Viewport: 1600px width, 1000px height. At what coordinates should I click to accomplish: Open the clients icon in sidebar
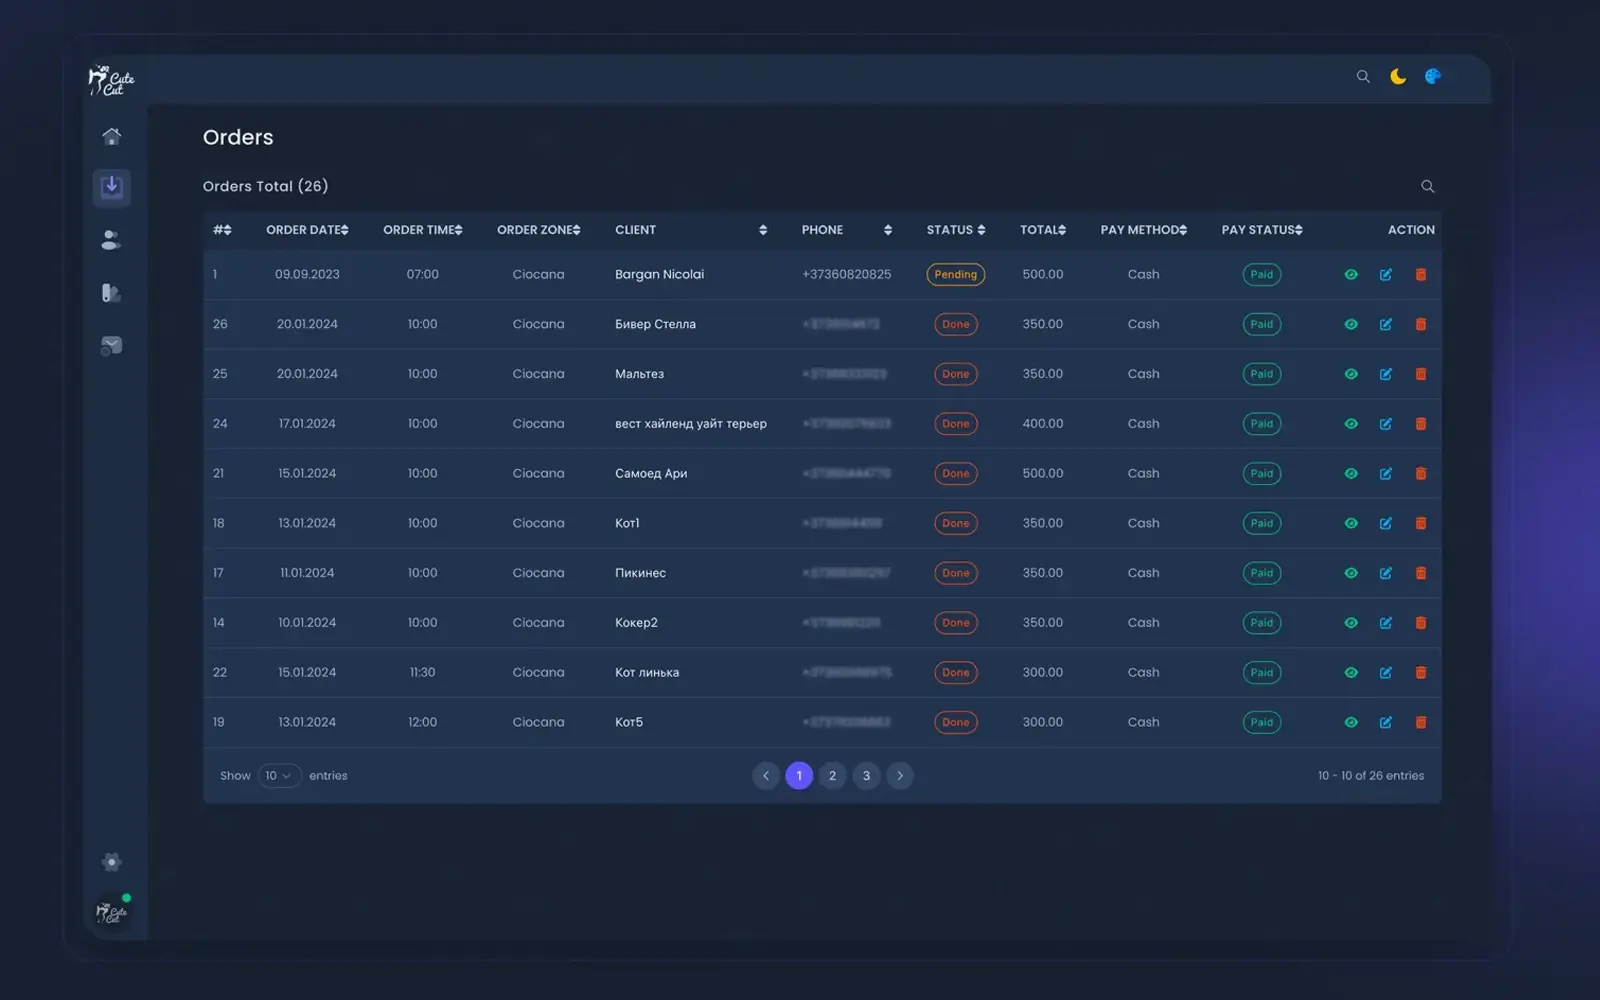112,240
